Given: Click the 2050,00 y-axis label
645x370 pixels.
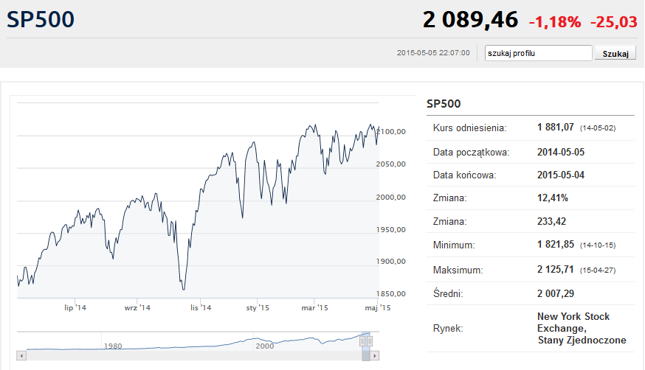Looking at the screenshot, I should 391,164.
